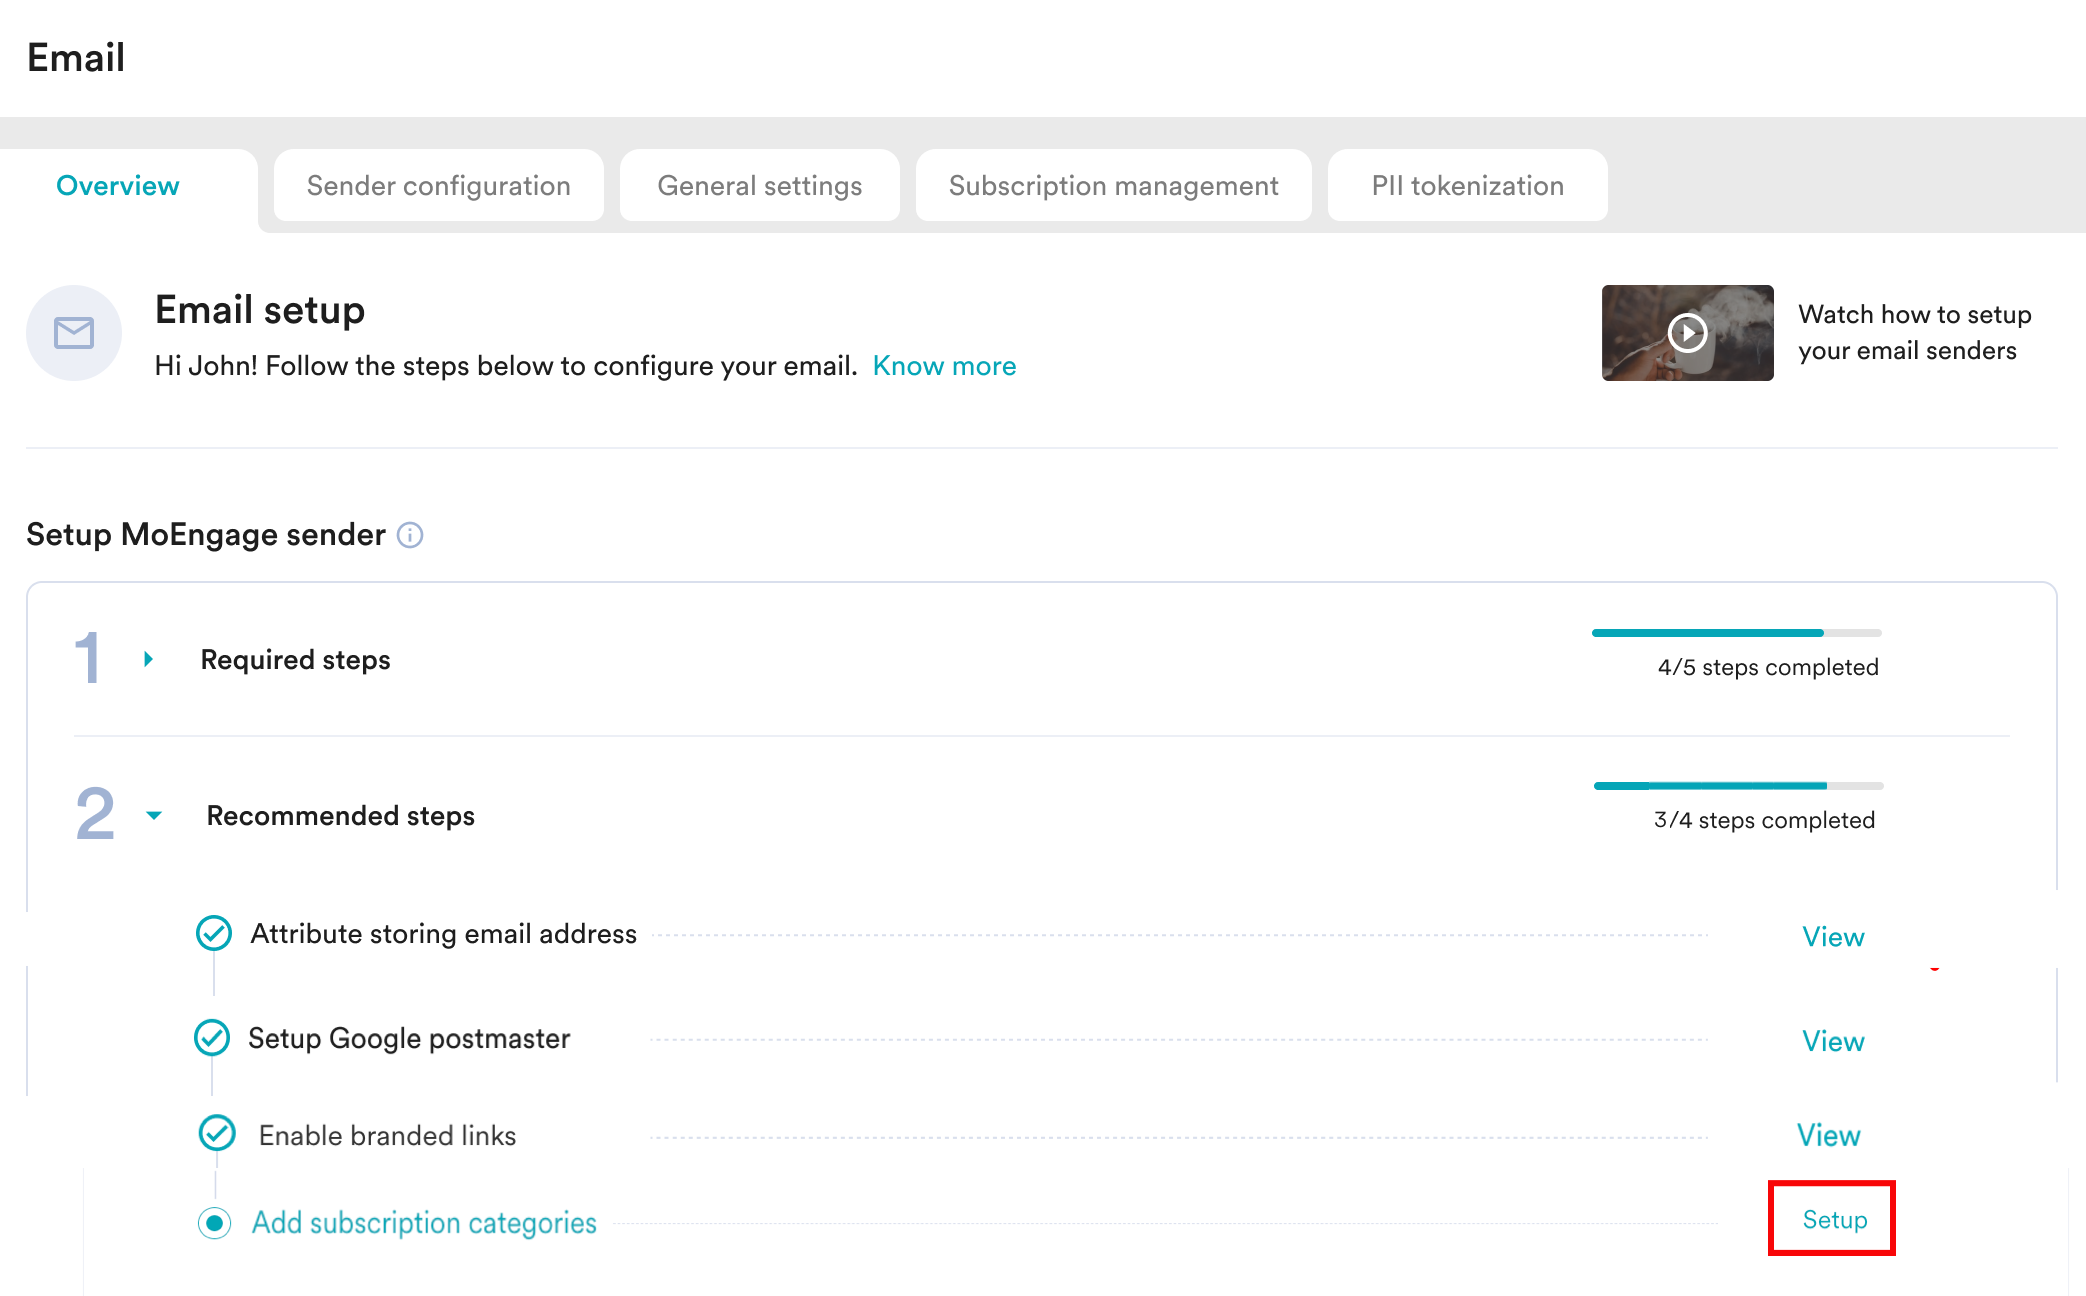Switch to Sender configuration tab
2086x1296 pixels.
click(x=438, y=186)
